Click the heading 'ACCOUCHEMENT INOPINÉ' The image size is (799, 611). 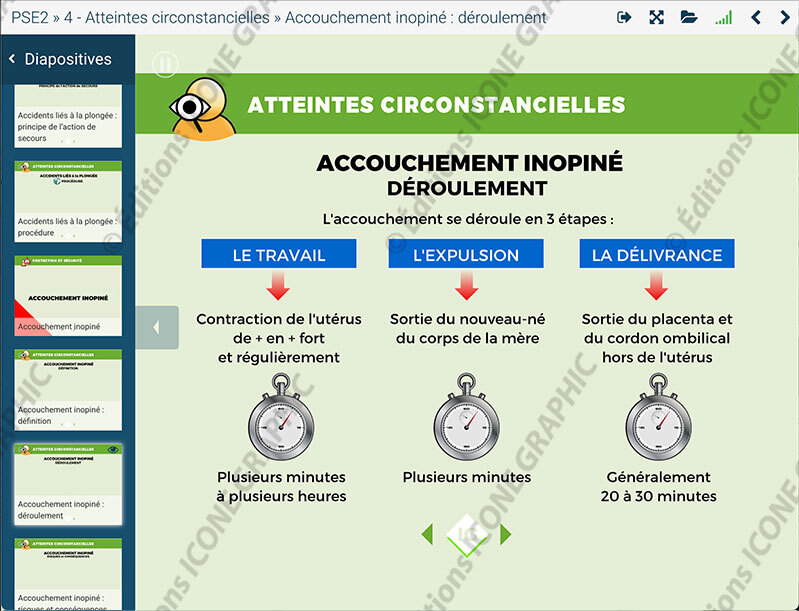(x=469, y=163)
